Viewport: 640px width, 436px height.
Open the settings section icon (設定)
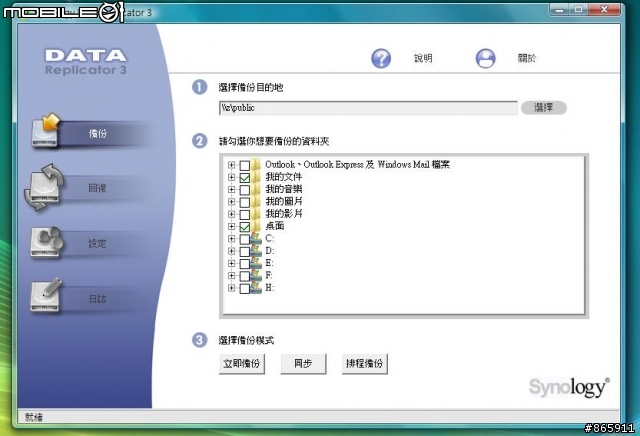pos(47,242)
